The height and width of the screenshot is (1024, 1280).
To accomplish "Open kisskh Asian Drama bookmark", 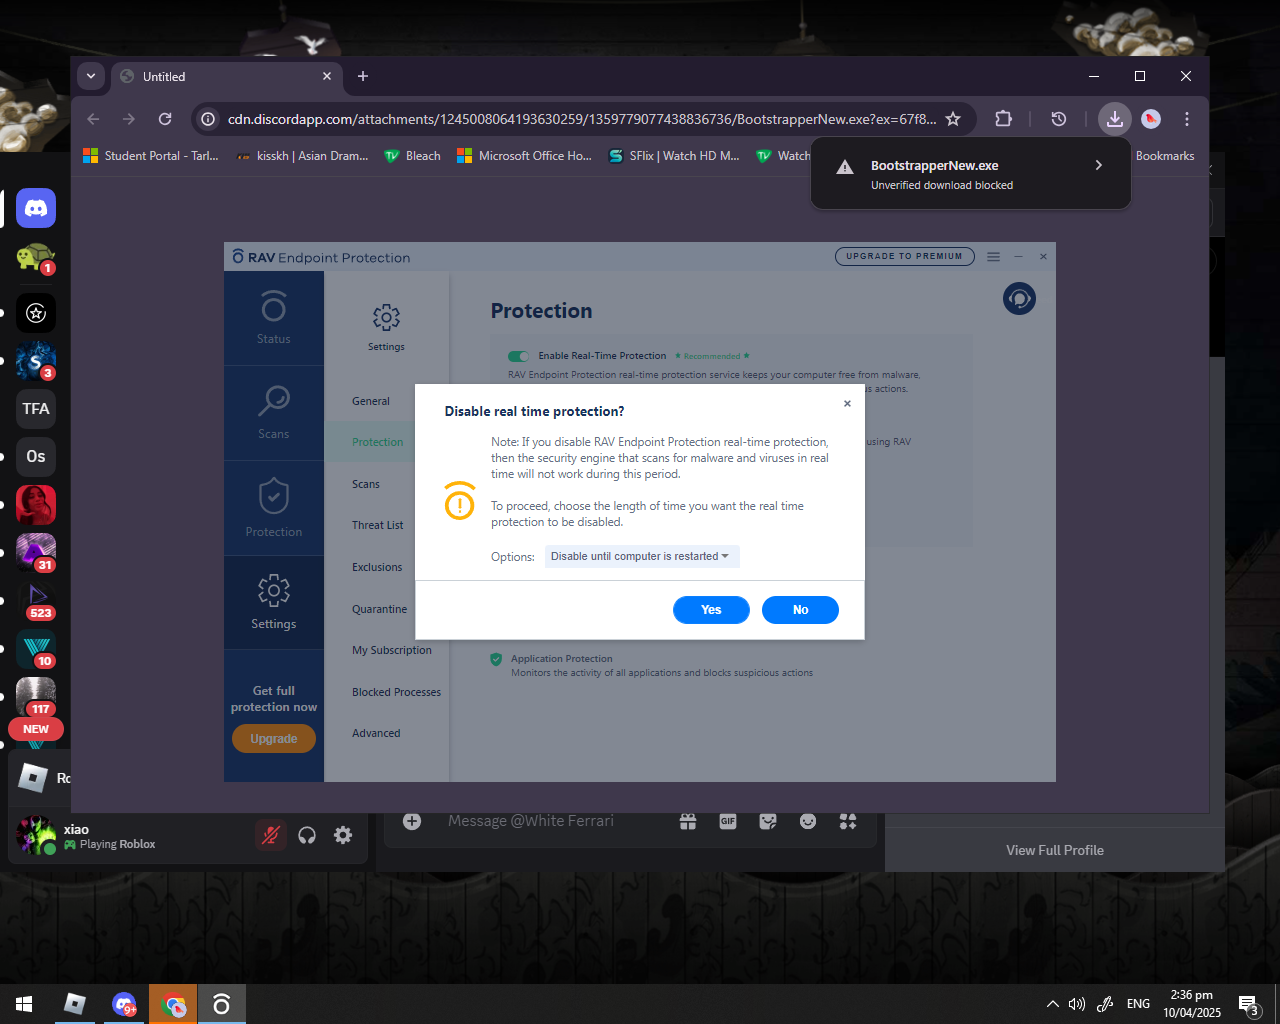I will click(x=303, y=156).
